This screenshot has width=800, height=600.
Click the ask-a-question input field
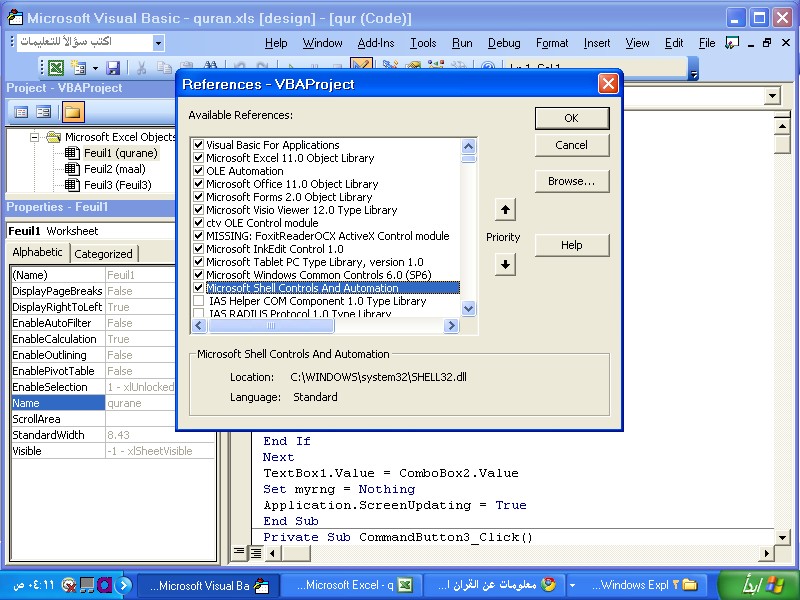(84, 42)
